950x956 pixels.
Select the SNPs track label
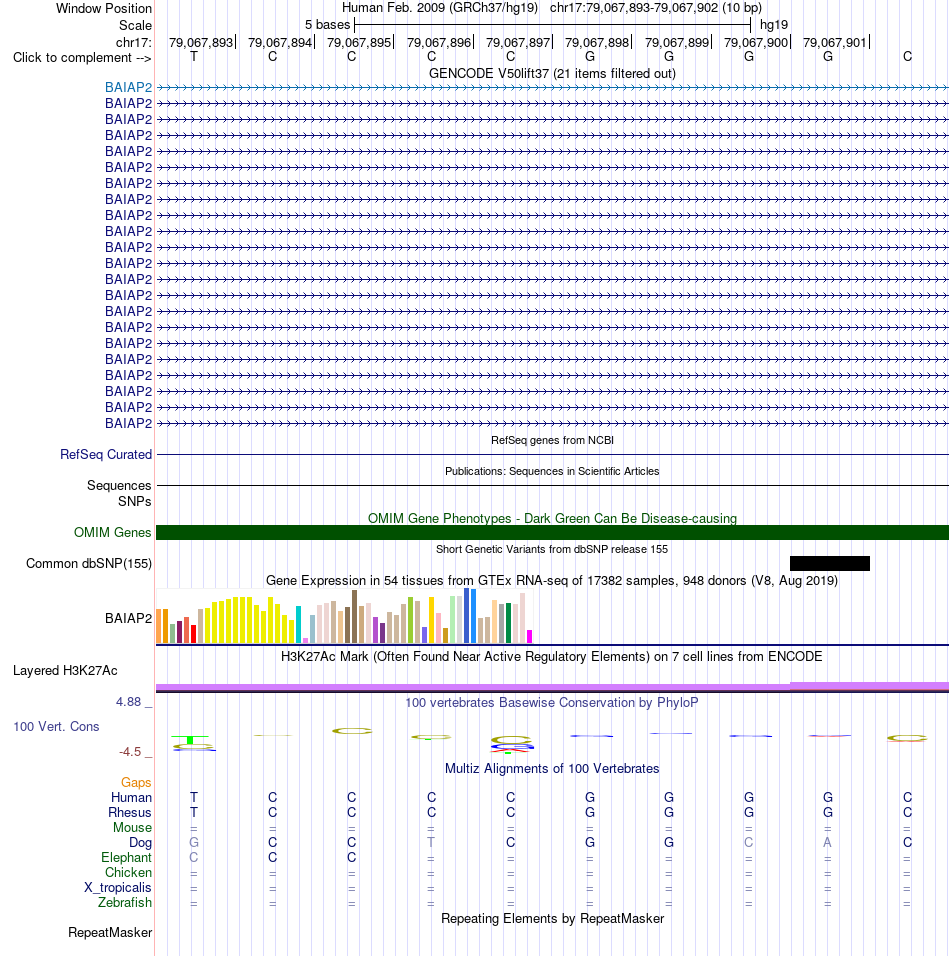pyautogui.click(x=134, y=501)
